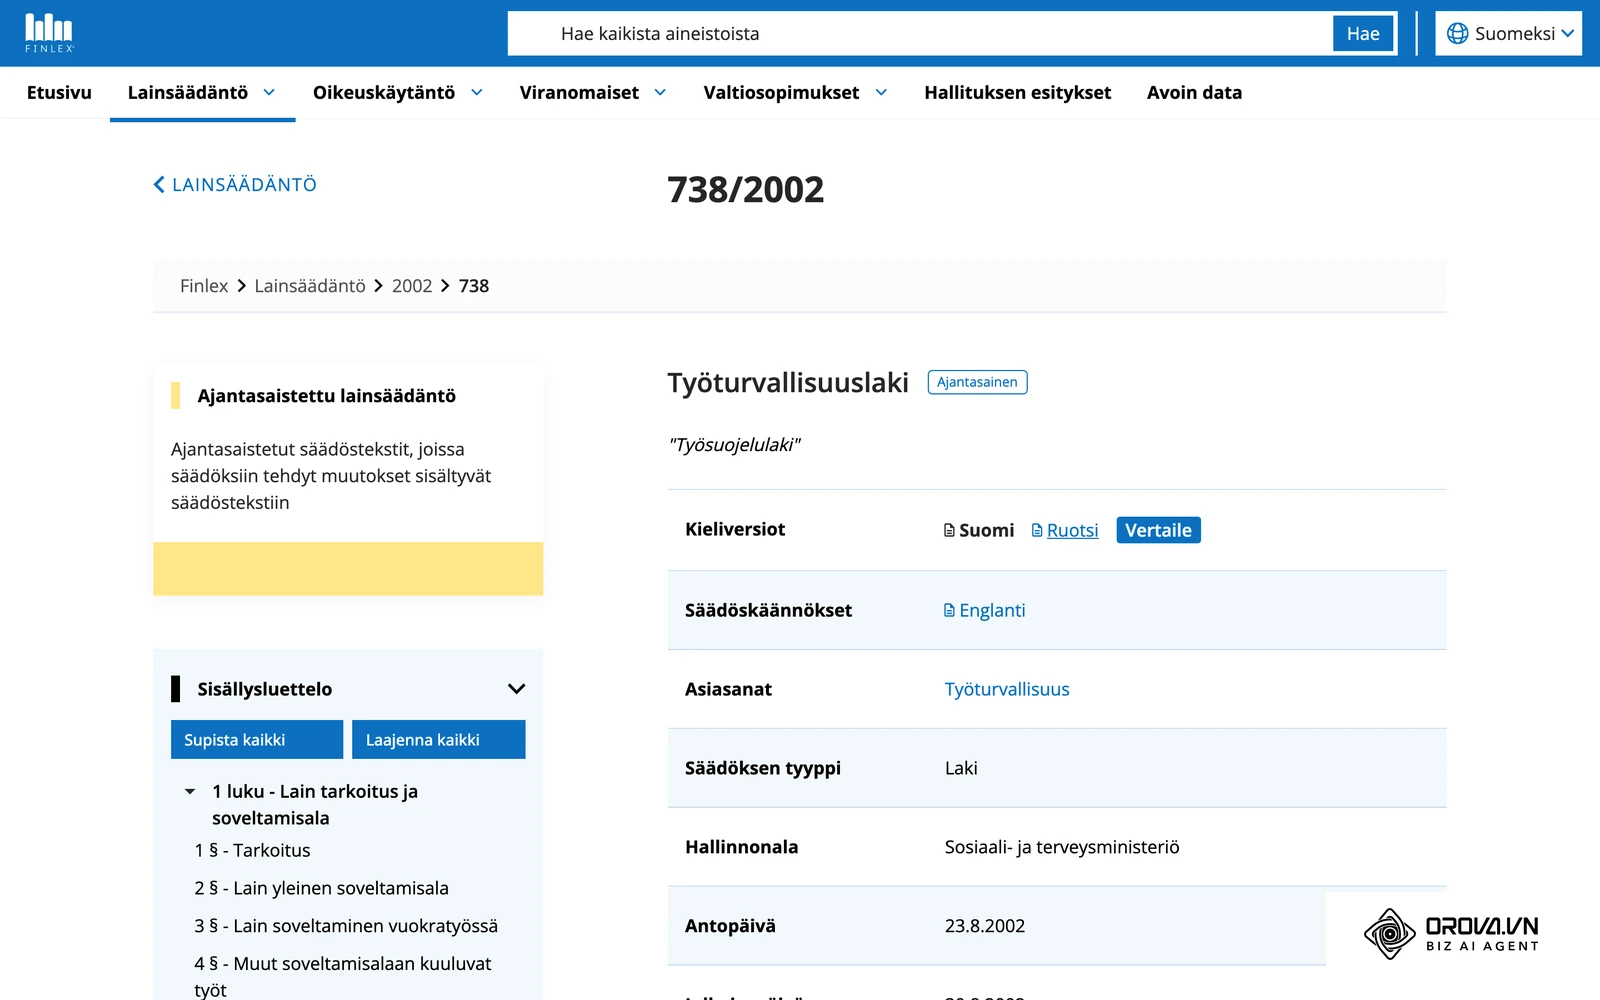Click the 738 breadcrumb item

pyautogui.click(x=474, y=286)
